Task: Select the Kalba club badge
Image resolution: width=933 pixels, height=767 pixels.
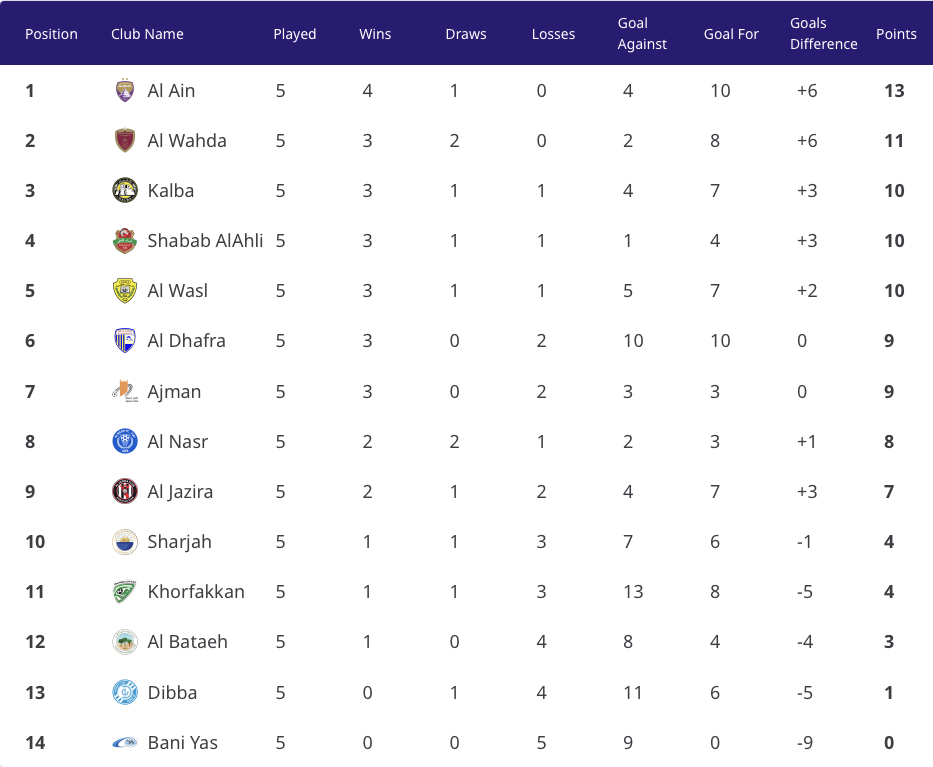Action: (x=124, y=190)
